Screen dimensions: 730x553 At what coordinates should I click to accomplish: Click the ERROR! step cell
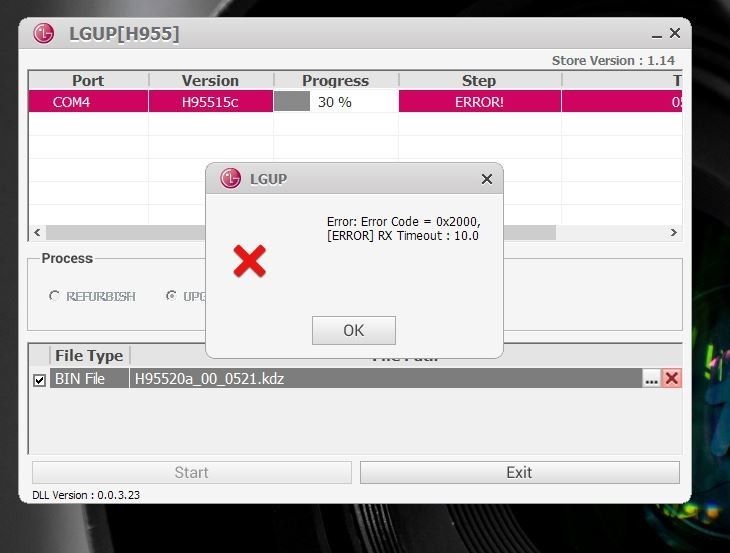(480, 101)
